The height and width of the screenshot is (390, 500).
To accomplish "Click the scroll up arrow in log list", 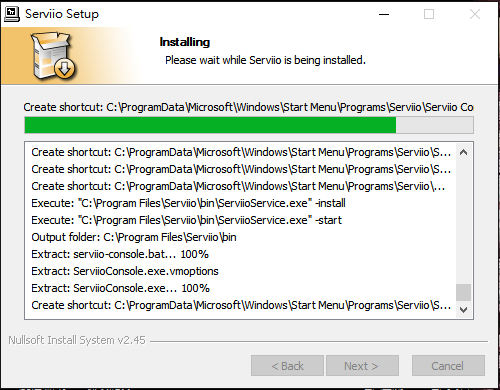I will point(463,153).
